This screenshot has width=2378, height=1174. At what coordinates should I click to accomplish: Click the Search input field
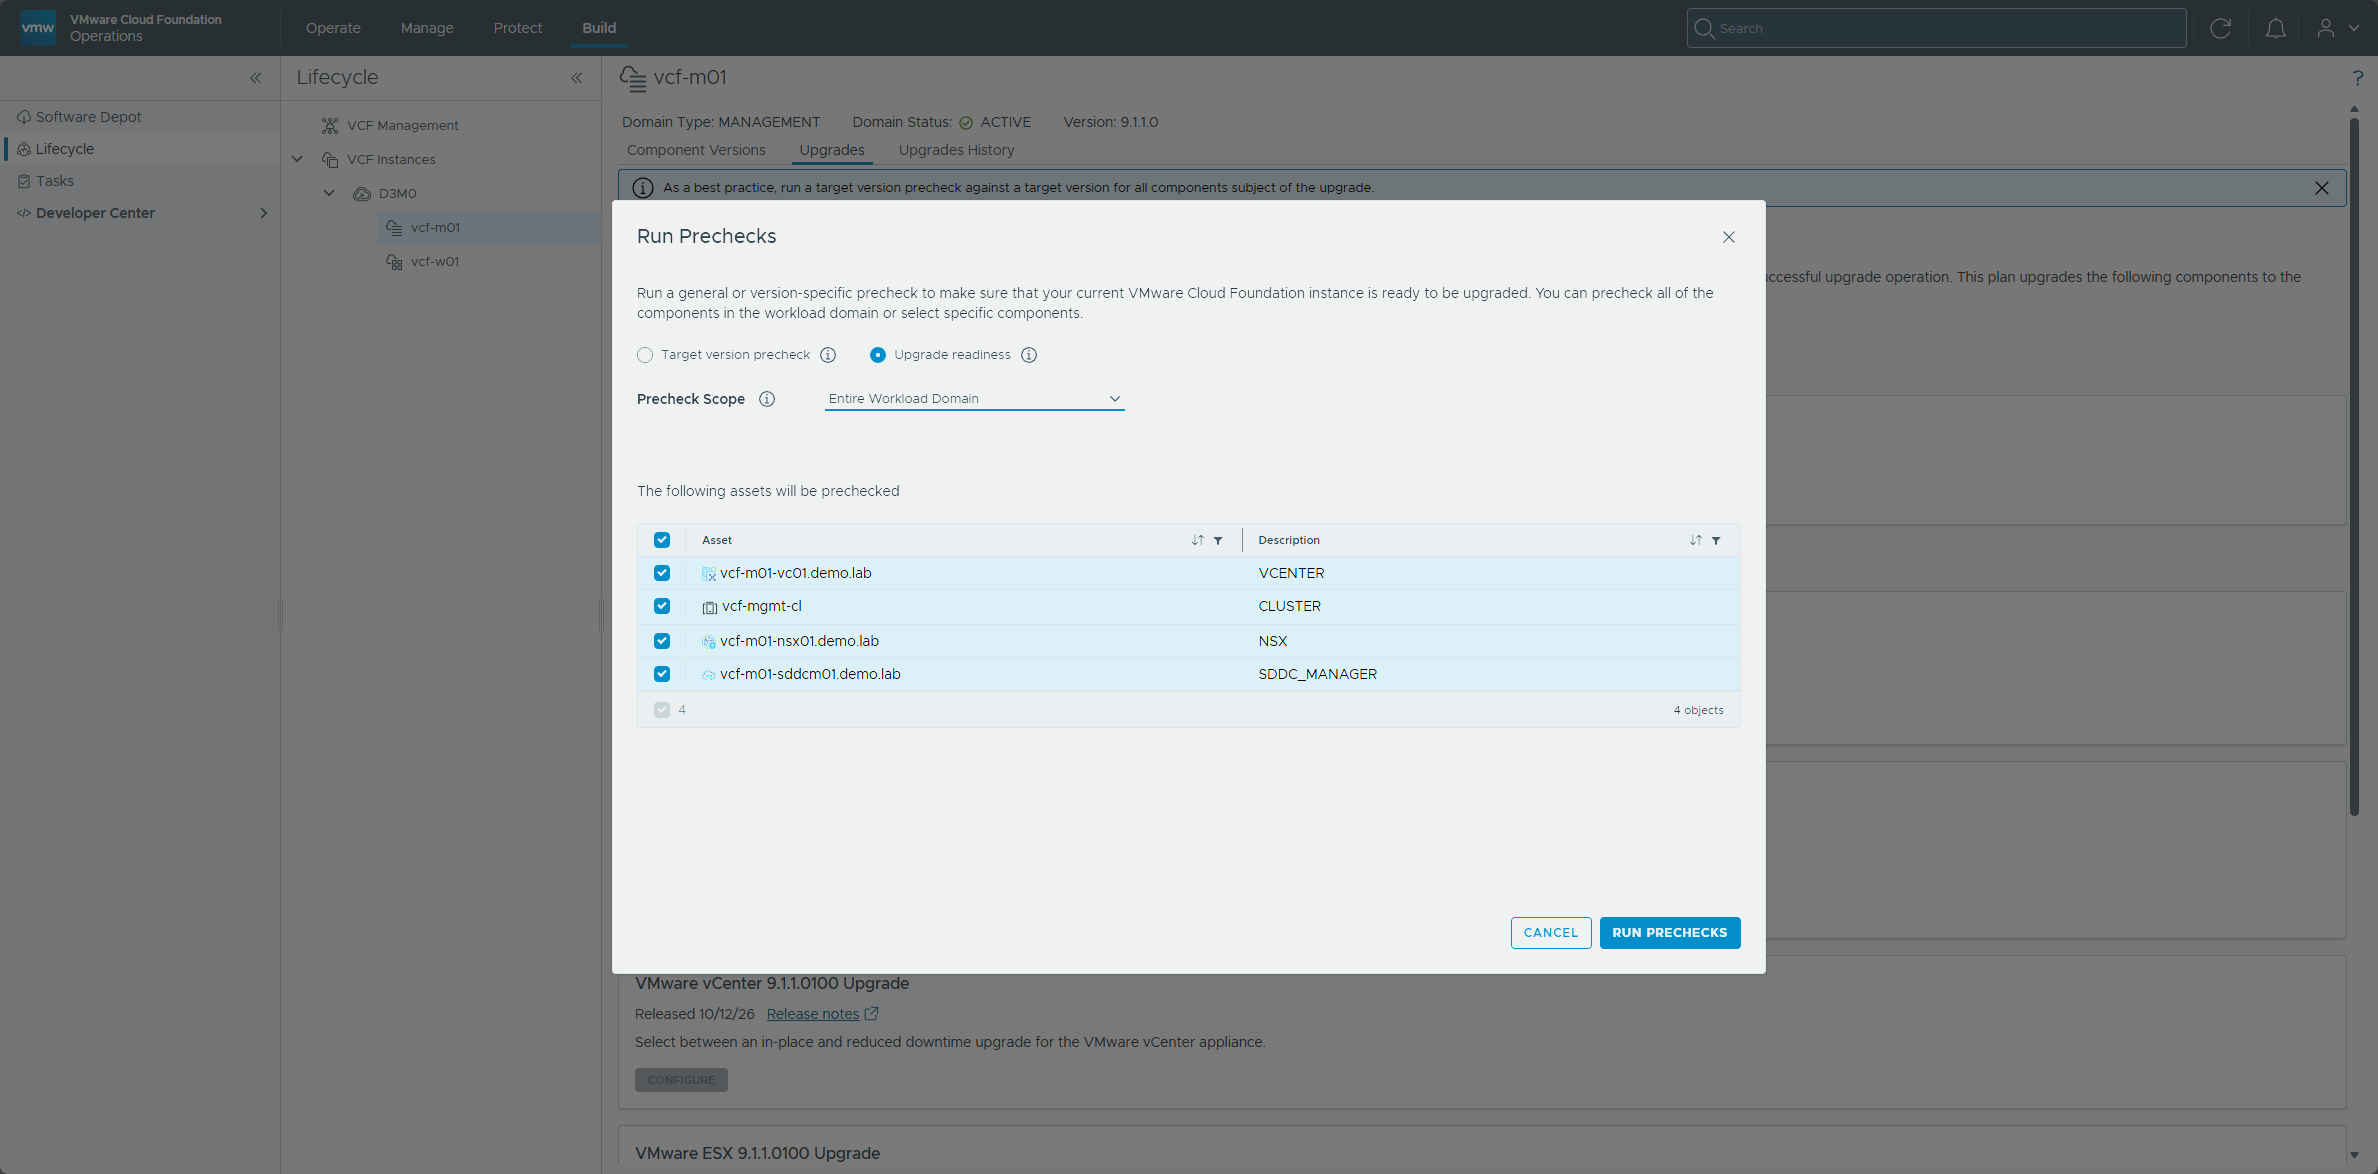coord(1936,28)
